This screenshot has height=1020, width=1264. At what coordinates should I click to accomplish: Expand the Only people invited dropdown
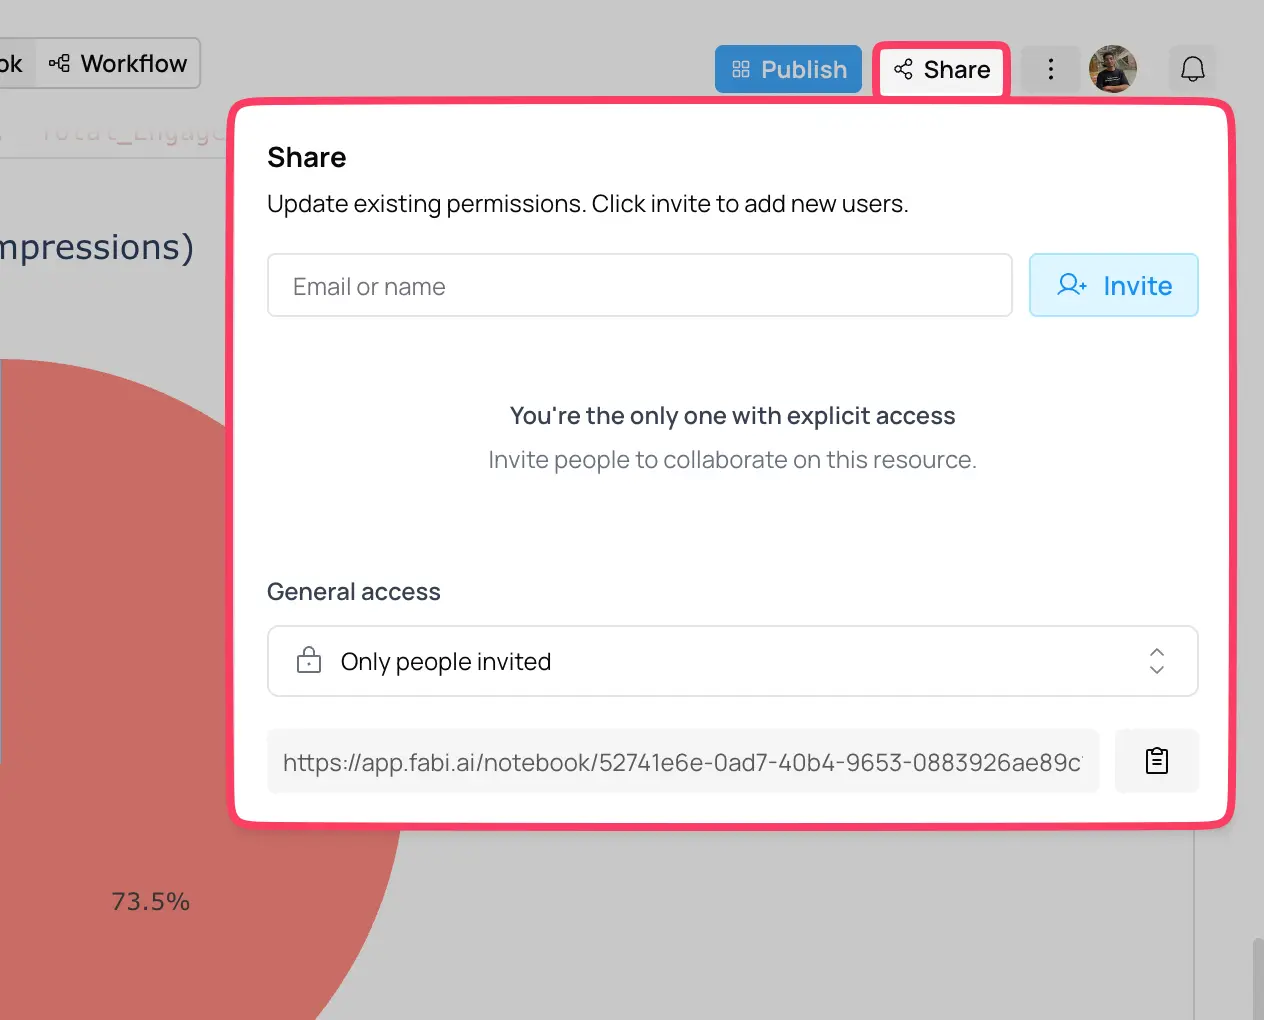[731, 661]
